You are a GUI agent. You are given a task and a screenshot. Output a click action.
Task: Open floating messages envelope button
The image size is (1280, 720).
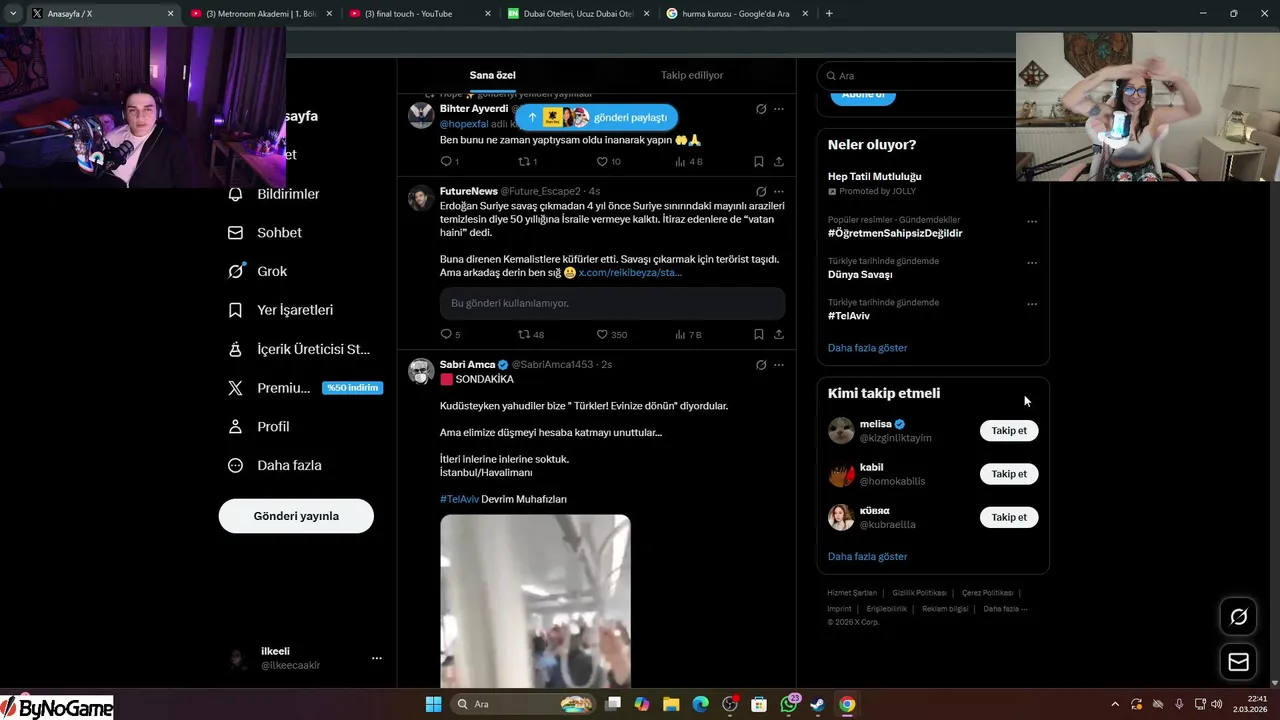[1238, 662]
